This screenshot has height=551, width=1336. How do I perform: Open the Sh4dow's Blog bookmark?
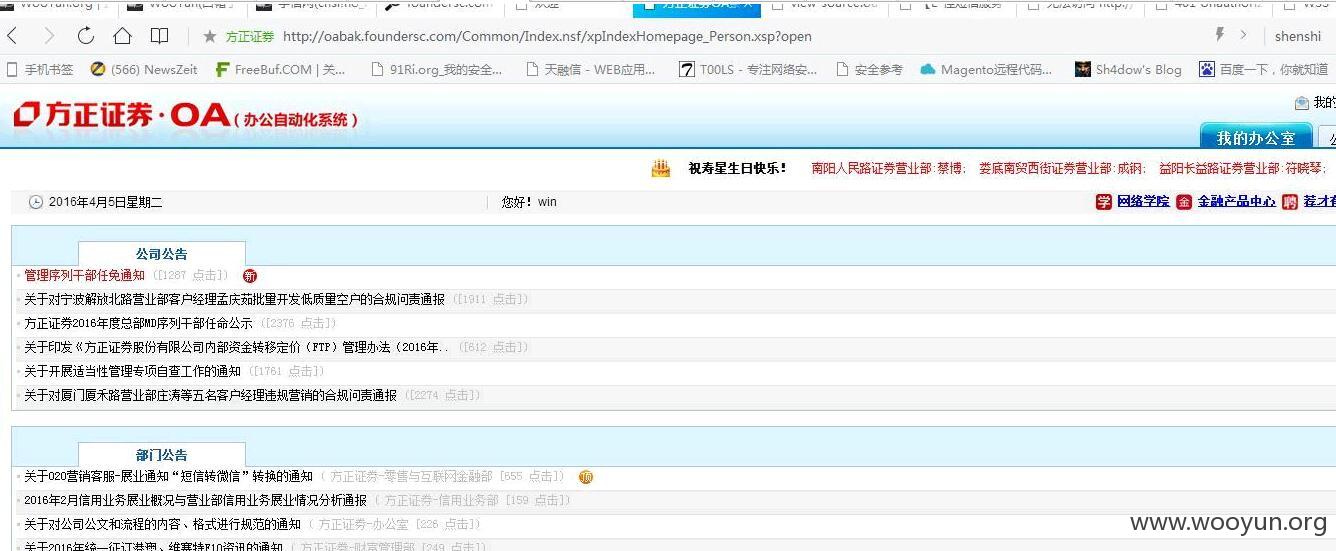[1128, 69]
